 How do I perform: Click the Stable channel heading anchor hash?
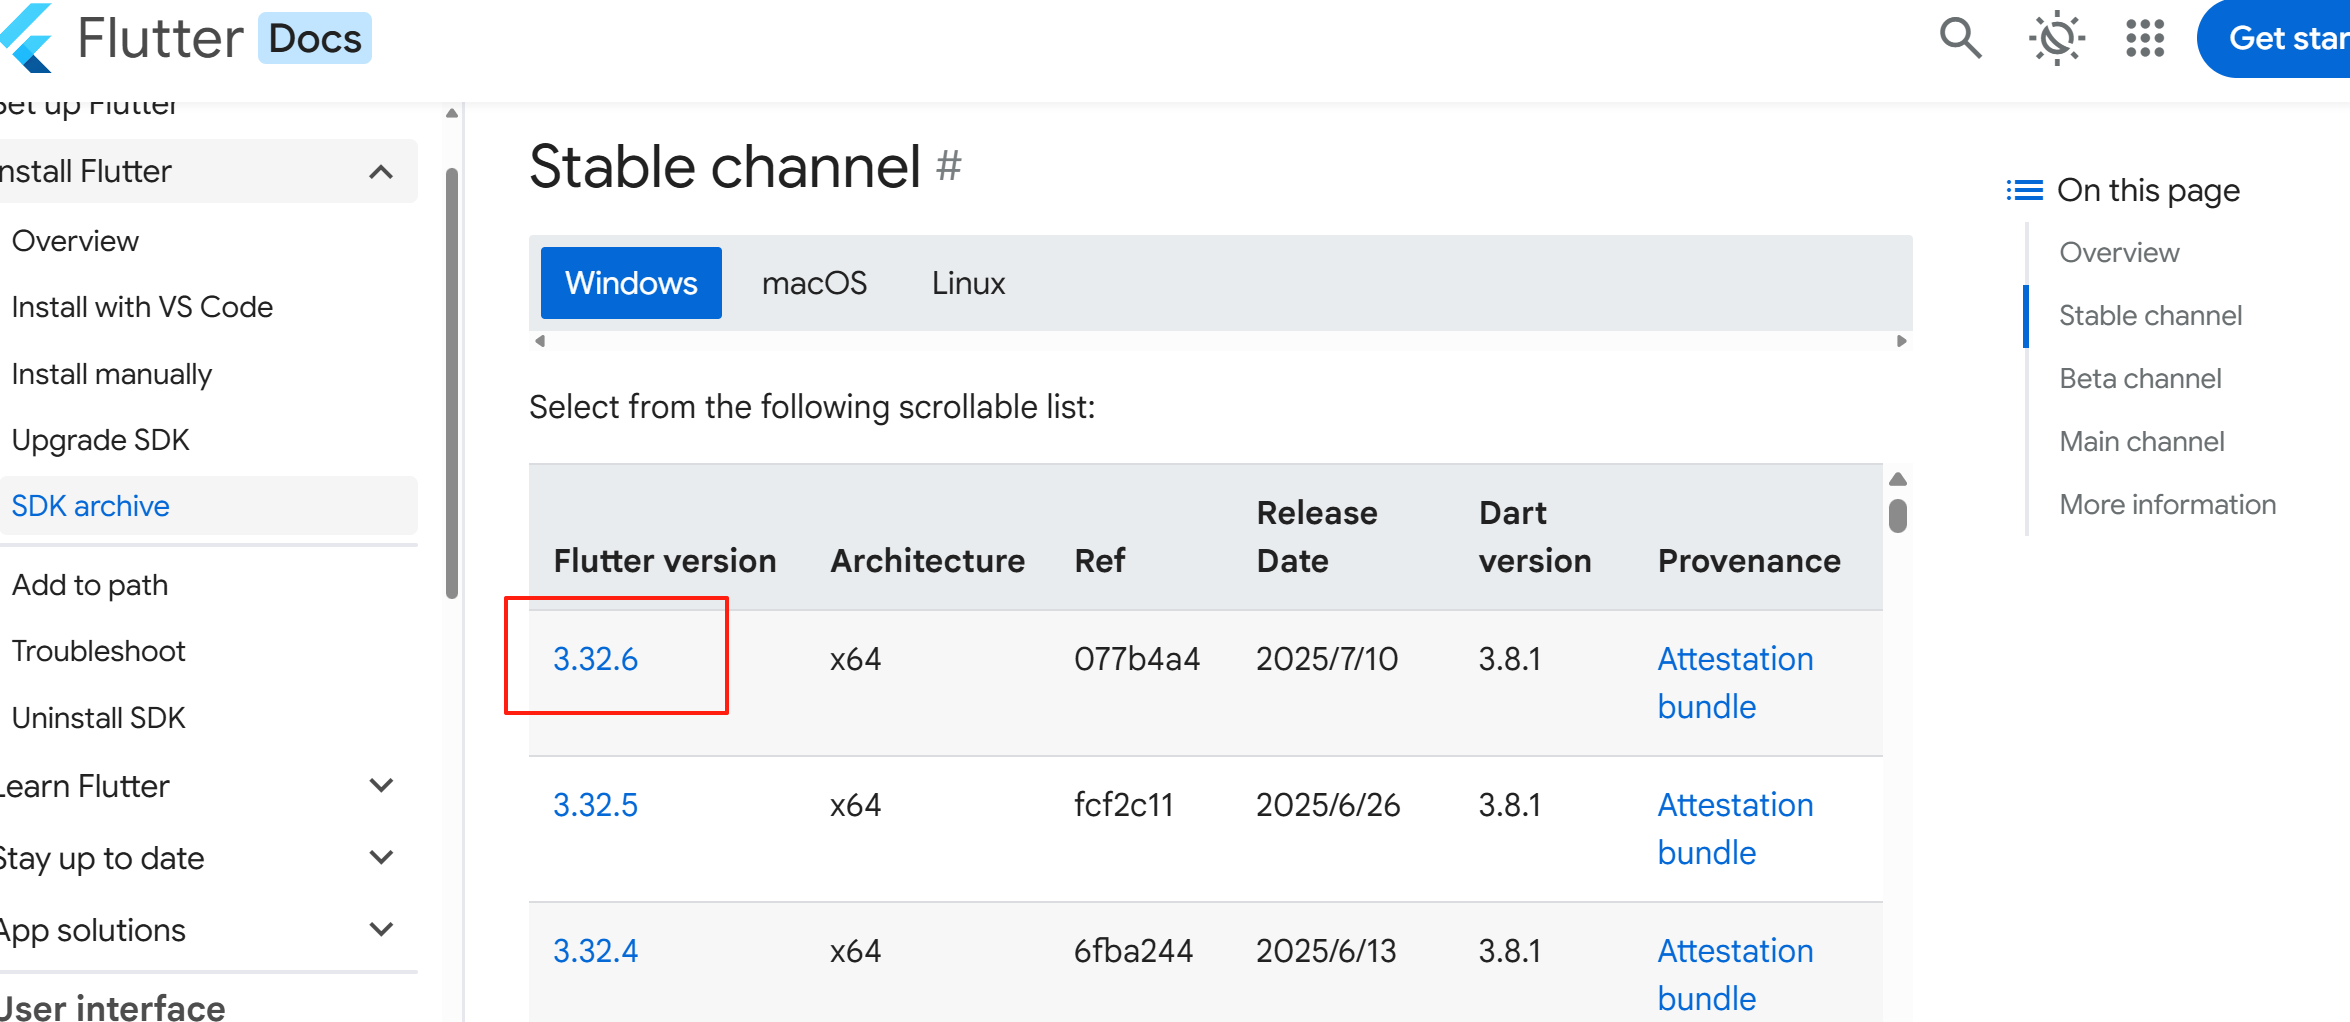point(949,166)
